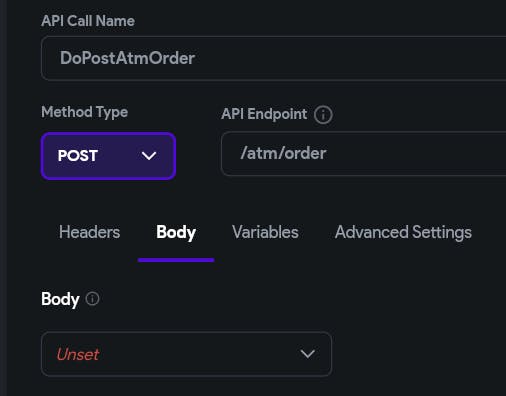Viewport: 506px width, 396px height.
Task: Click the info icon next to Body heading
Action: 92,299
